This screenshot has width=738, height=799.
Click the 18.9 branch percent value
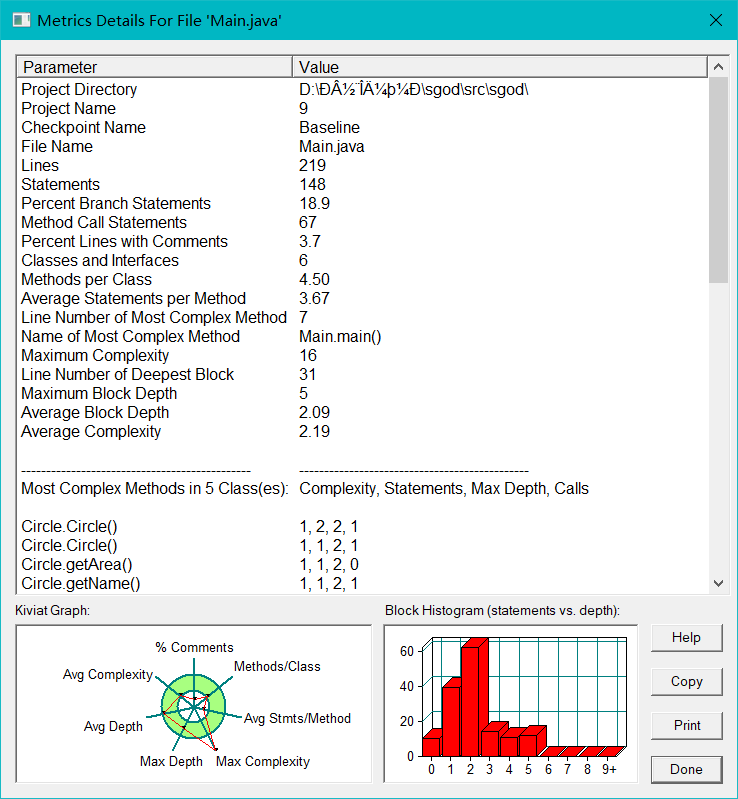pyautogui.click(x=314, y=203)
